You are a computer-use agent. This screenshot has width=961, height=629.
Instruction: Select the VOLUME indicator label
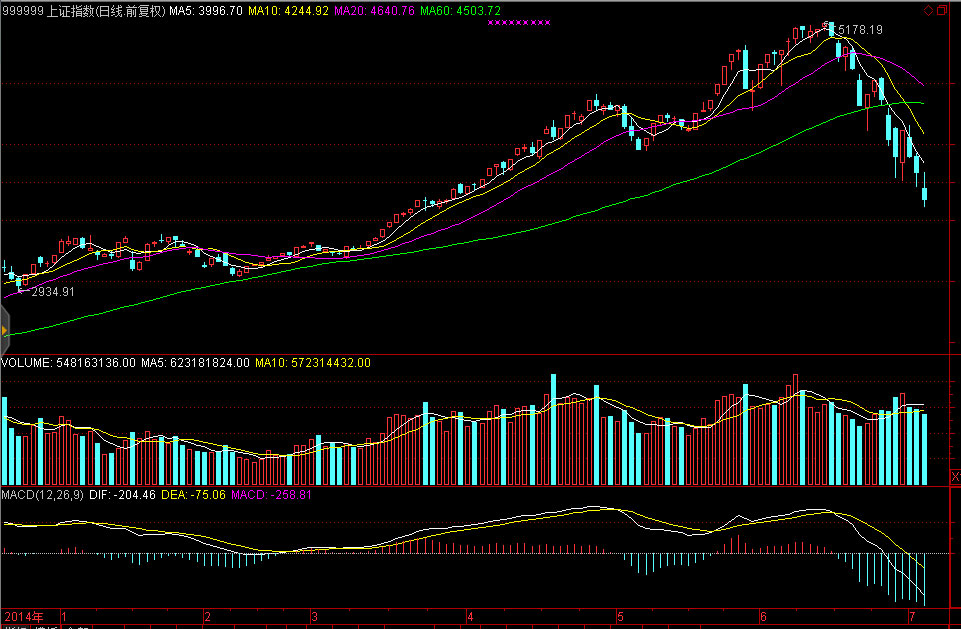[68, 363]
